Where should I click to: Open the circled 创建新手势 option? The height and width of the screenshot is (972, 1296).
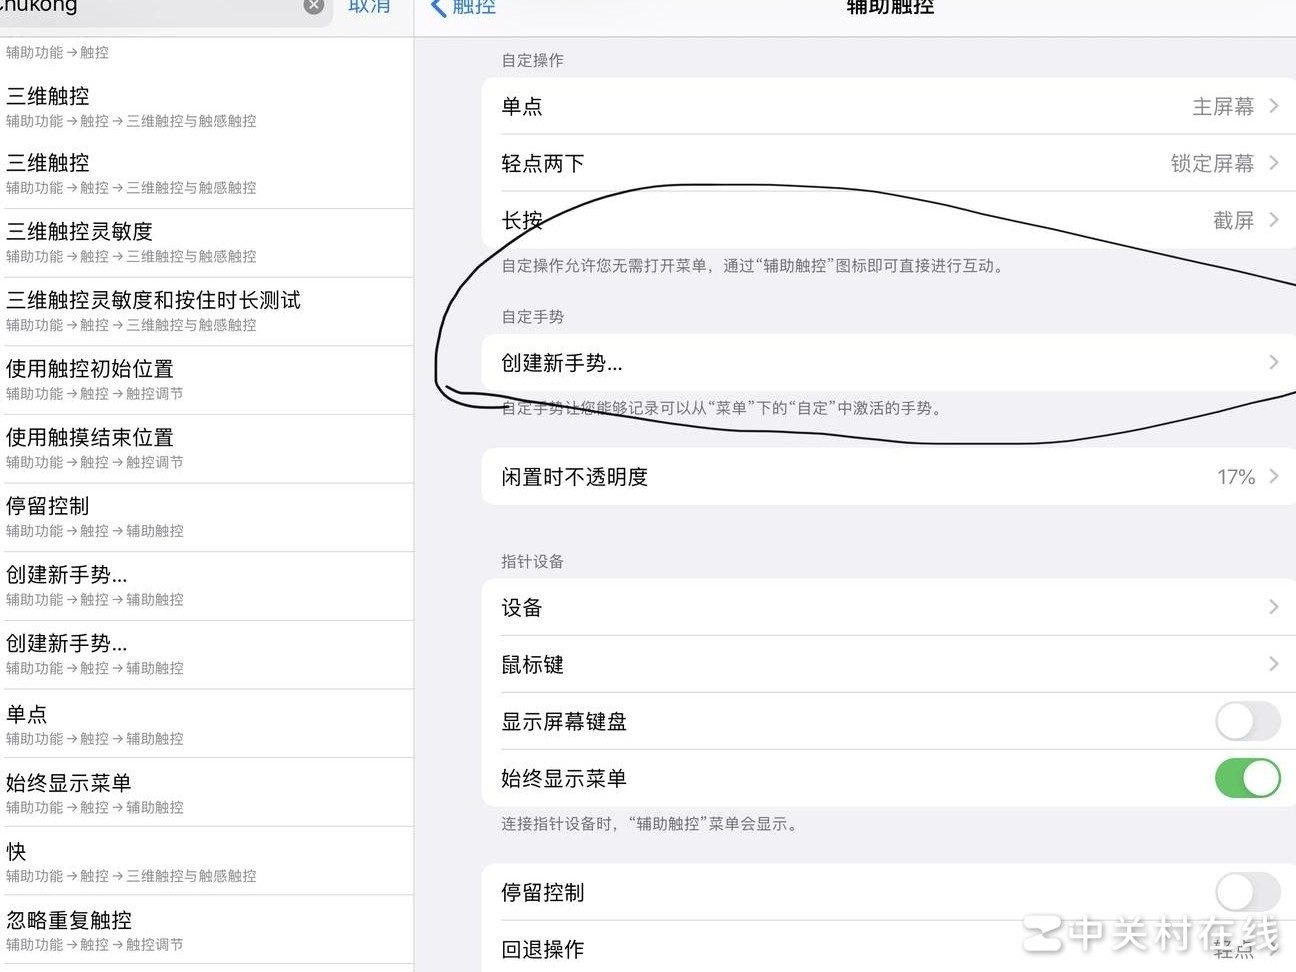888,363
